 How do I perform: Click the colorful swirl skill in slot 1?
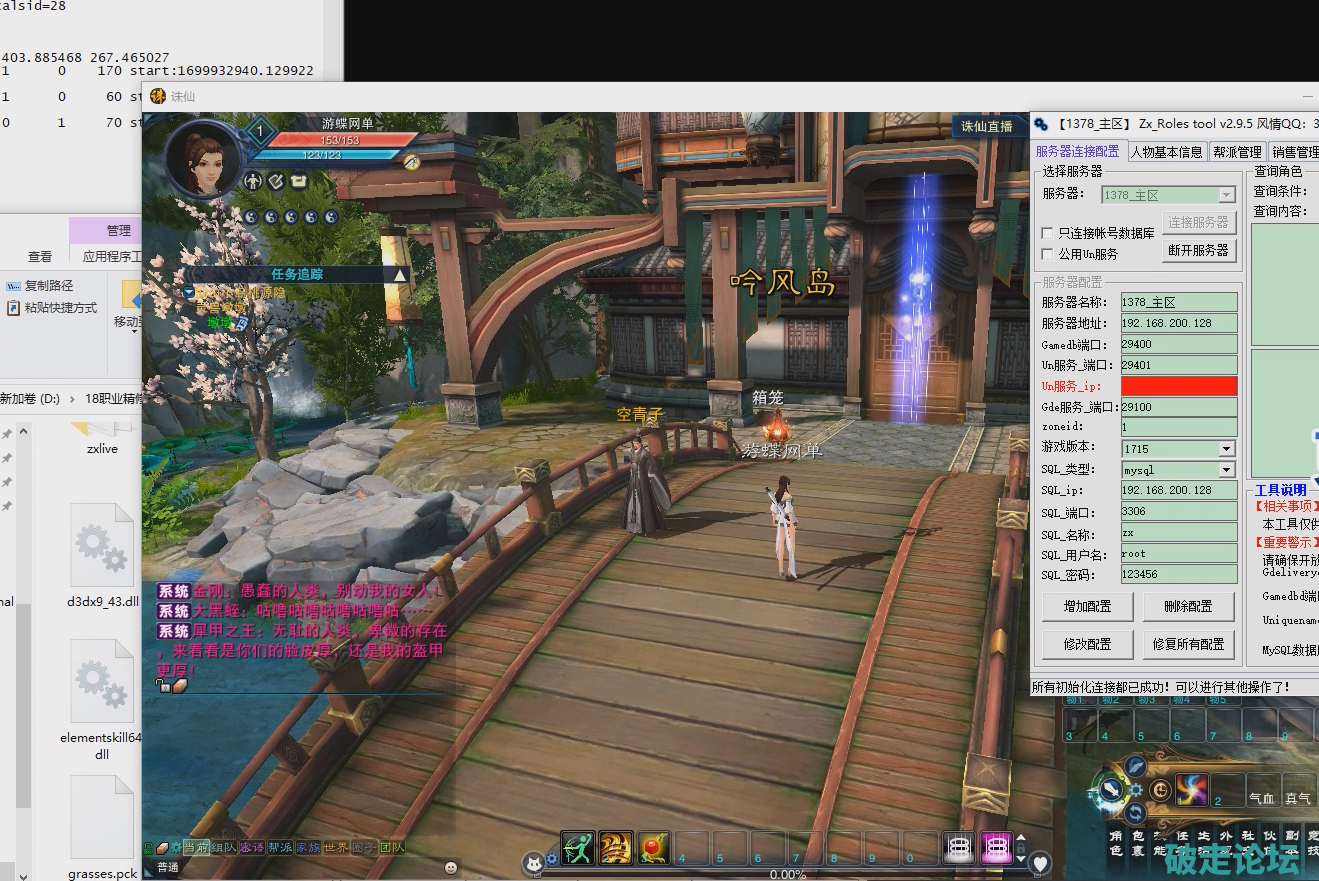tap(1191, 790)
